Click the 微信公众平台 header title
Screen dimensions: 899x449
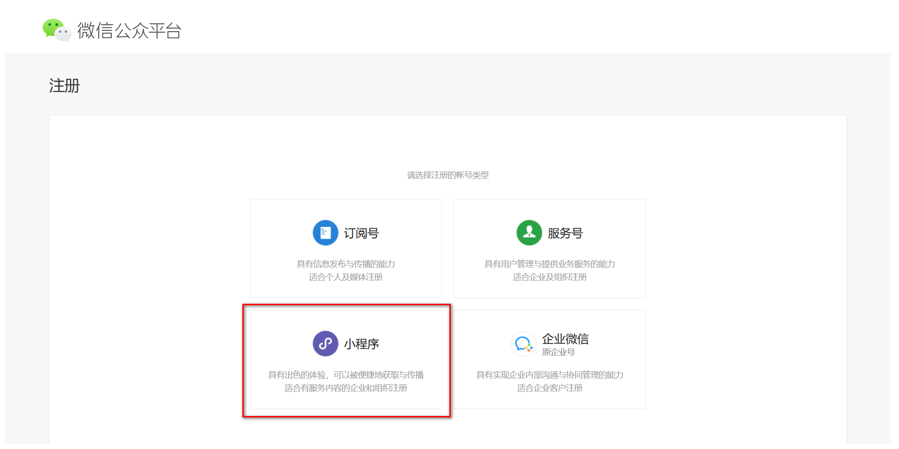[129, 31]
